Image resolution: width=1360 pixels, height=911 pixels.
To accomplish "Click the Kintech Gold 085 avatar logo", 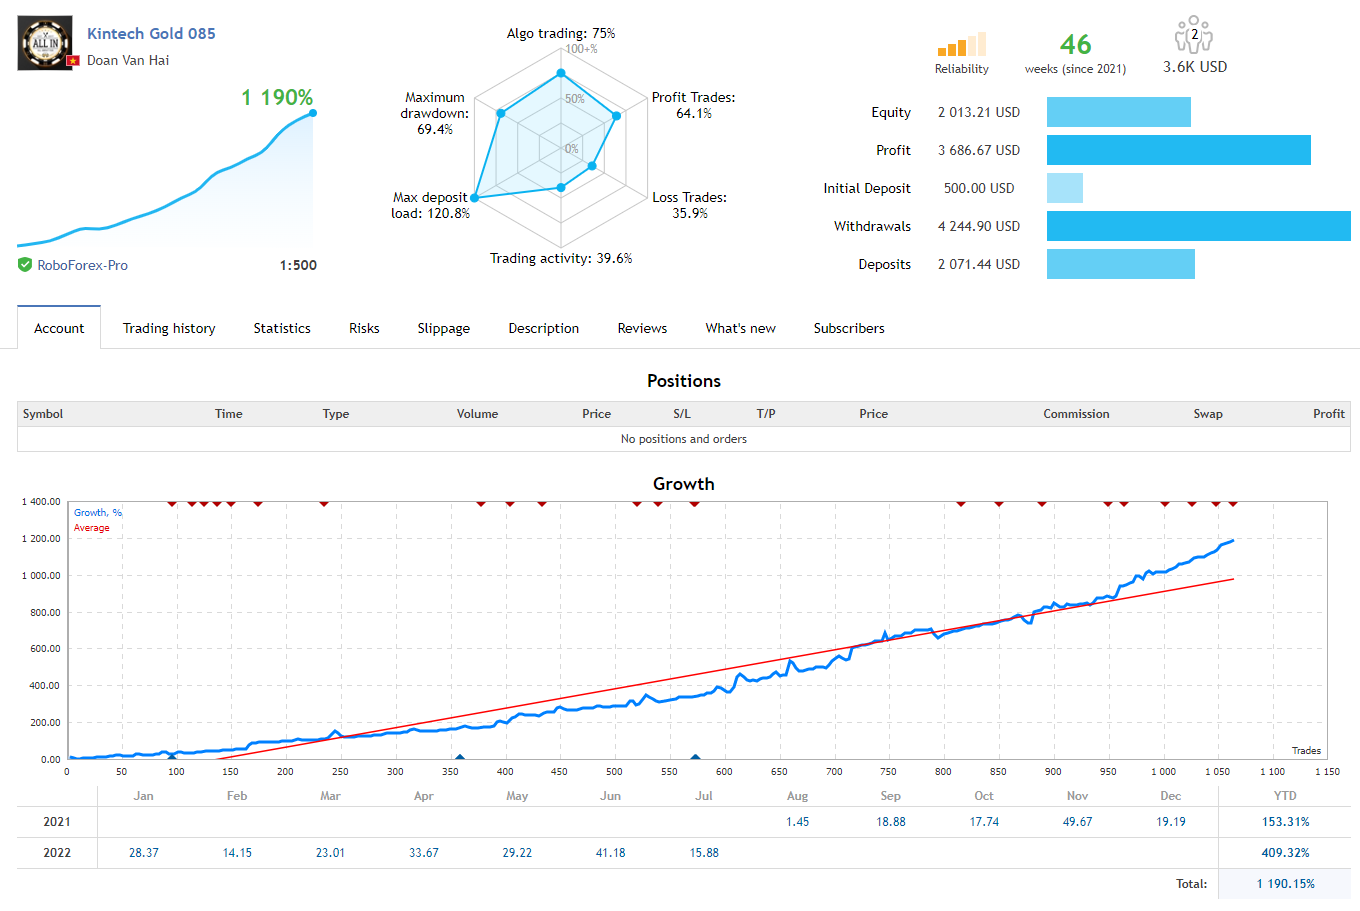I will pyautogui.click(x=45, y=43).
